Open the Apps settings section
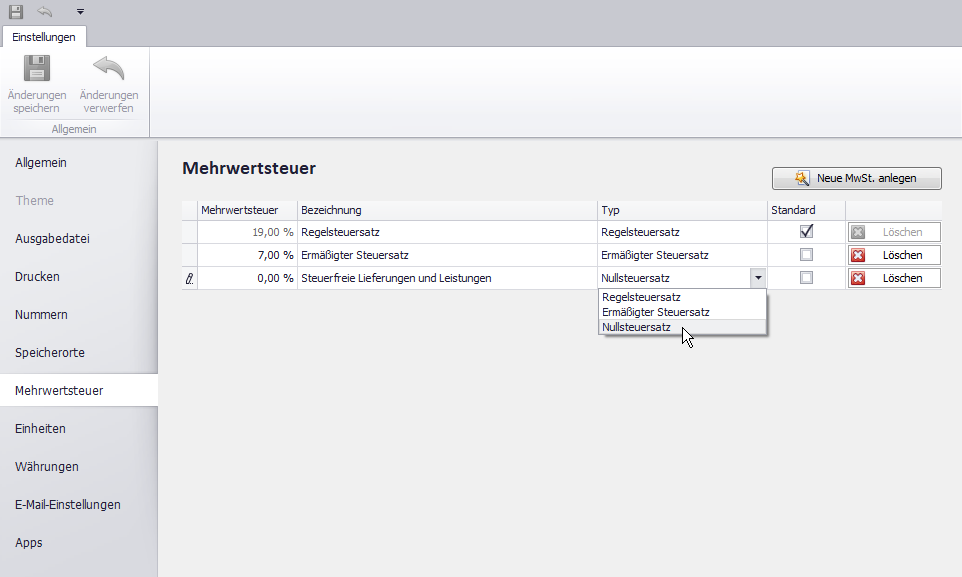This screenshot has width=962, height=577. (x=79, y=543)
